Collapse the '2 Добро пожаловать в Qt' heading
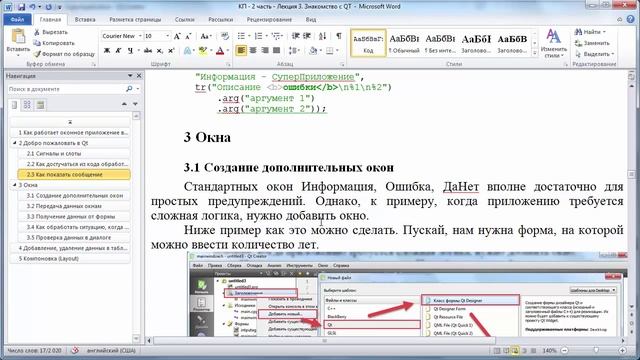 click(14, 143)
